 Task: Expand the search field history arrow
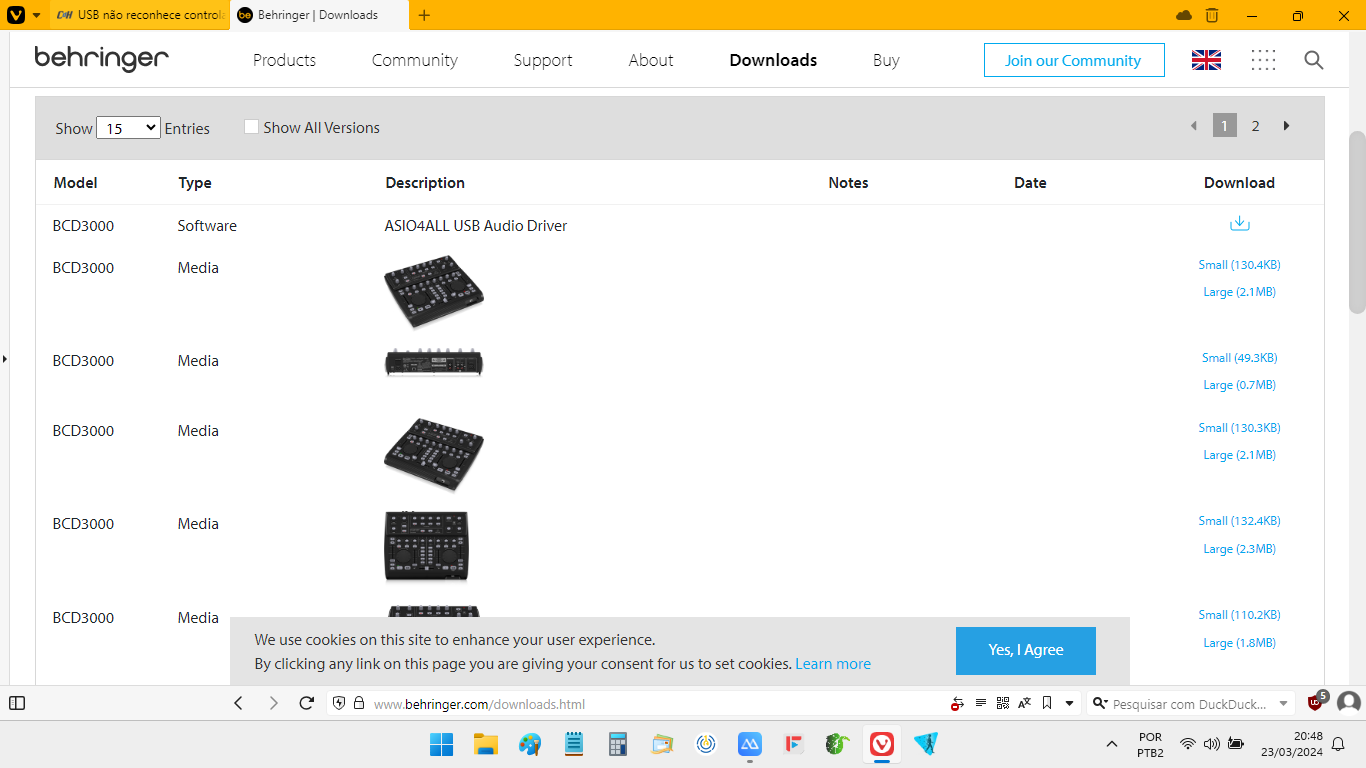pos(1284,703)
